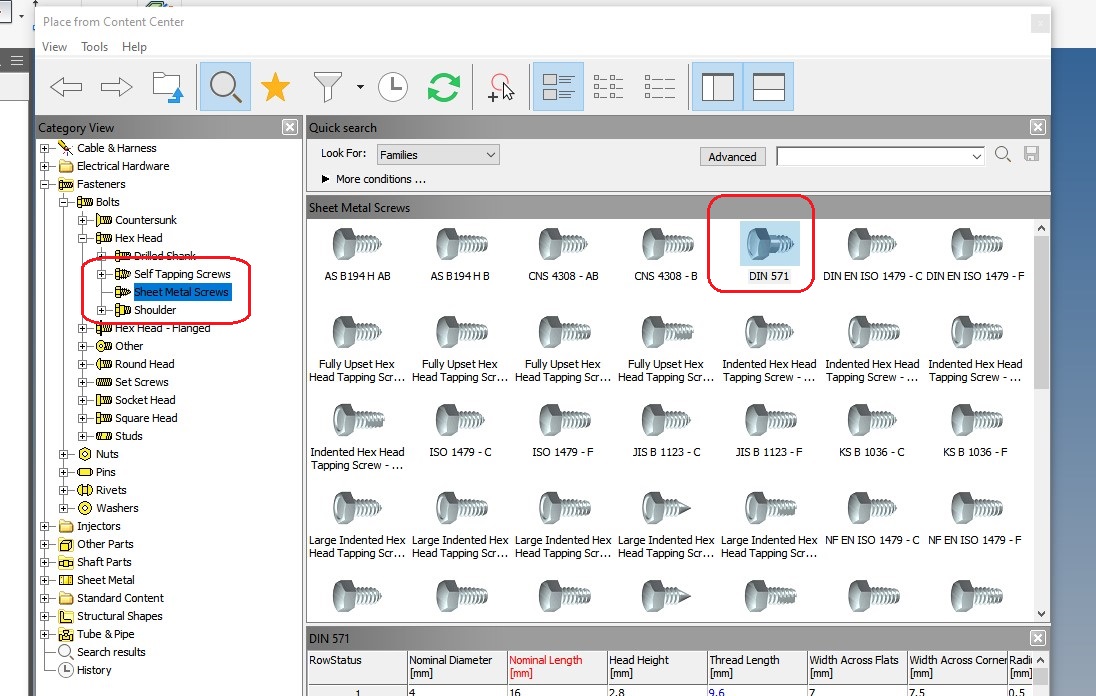Viewport: 1096px width, 696px height.
Task: Expand the Cable & Harness category
Action: [x=44, y=148]
